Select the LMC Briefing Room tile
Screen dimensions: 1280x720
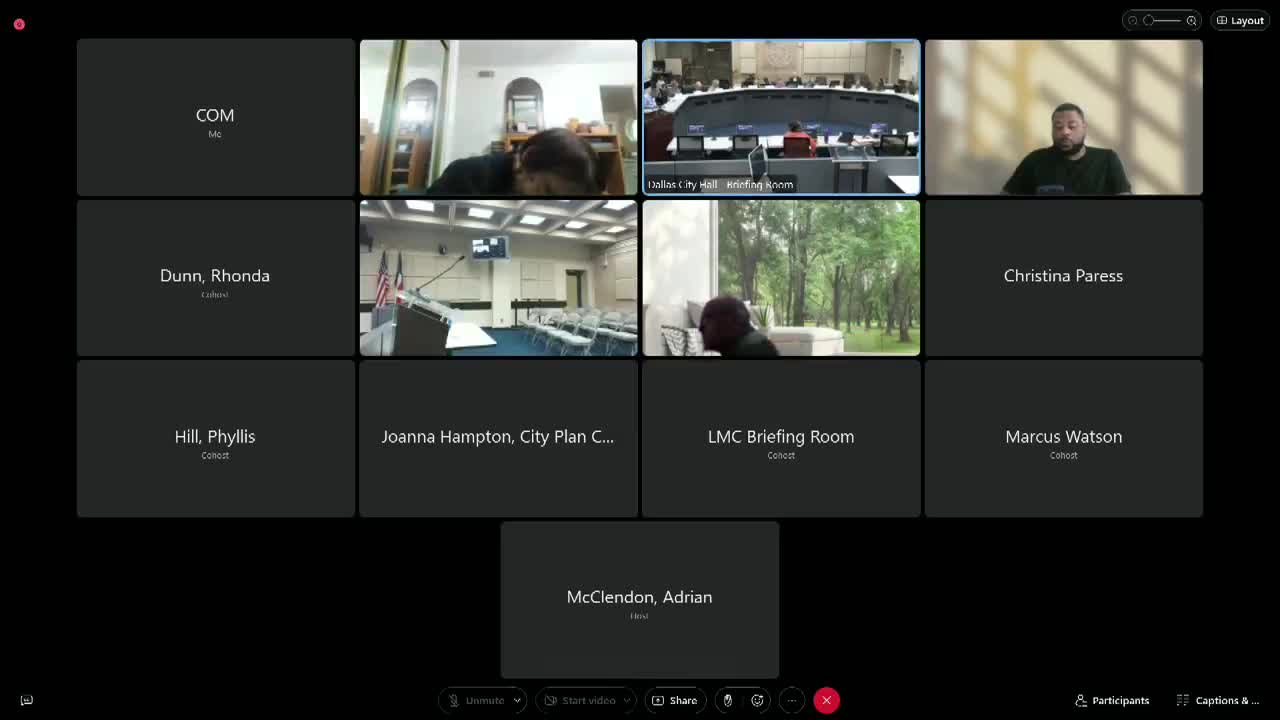point(781,438)
